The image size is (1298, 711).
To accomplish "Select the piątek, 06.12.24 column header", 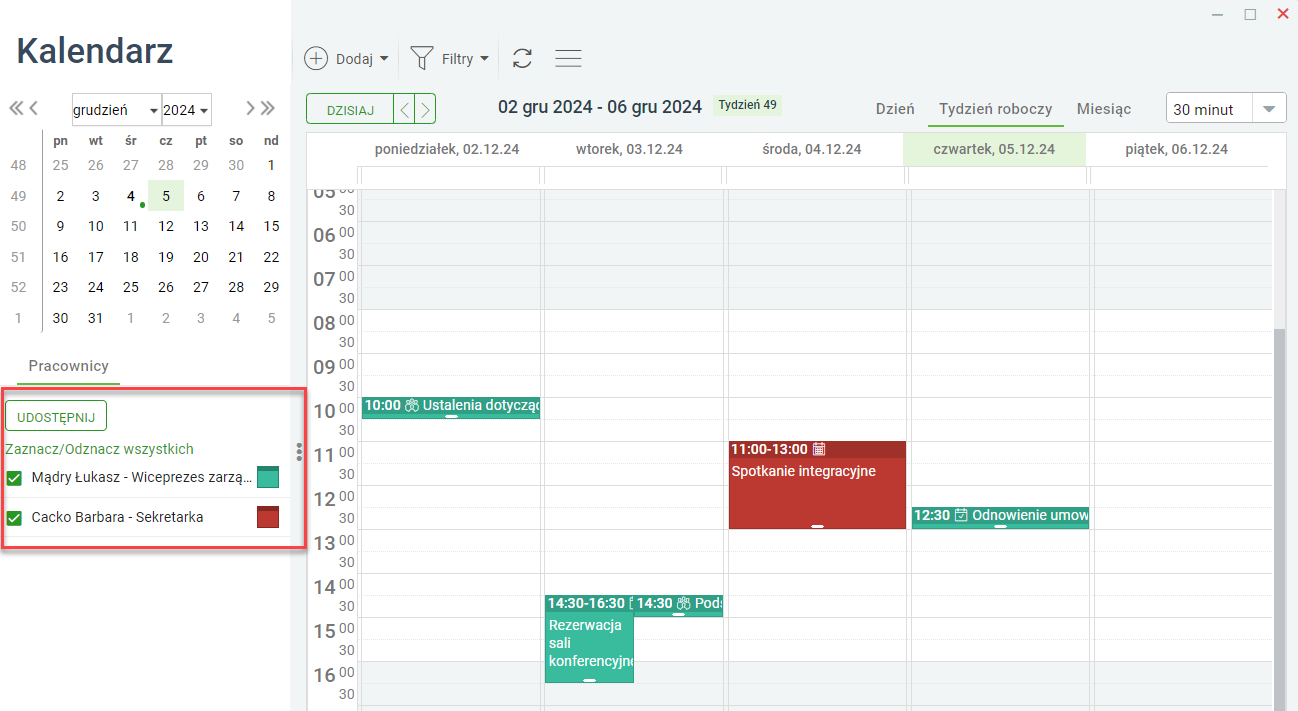I will [x=1177, y=149].
